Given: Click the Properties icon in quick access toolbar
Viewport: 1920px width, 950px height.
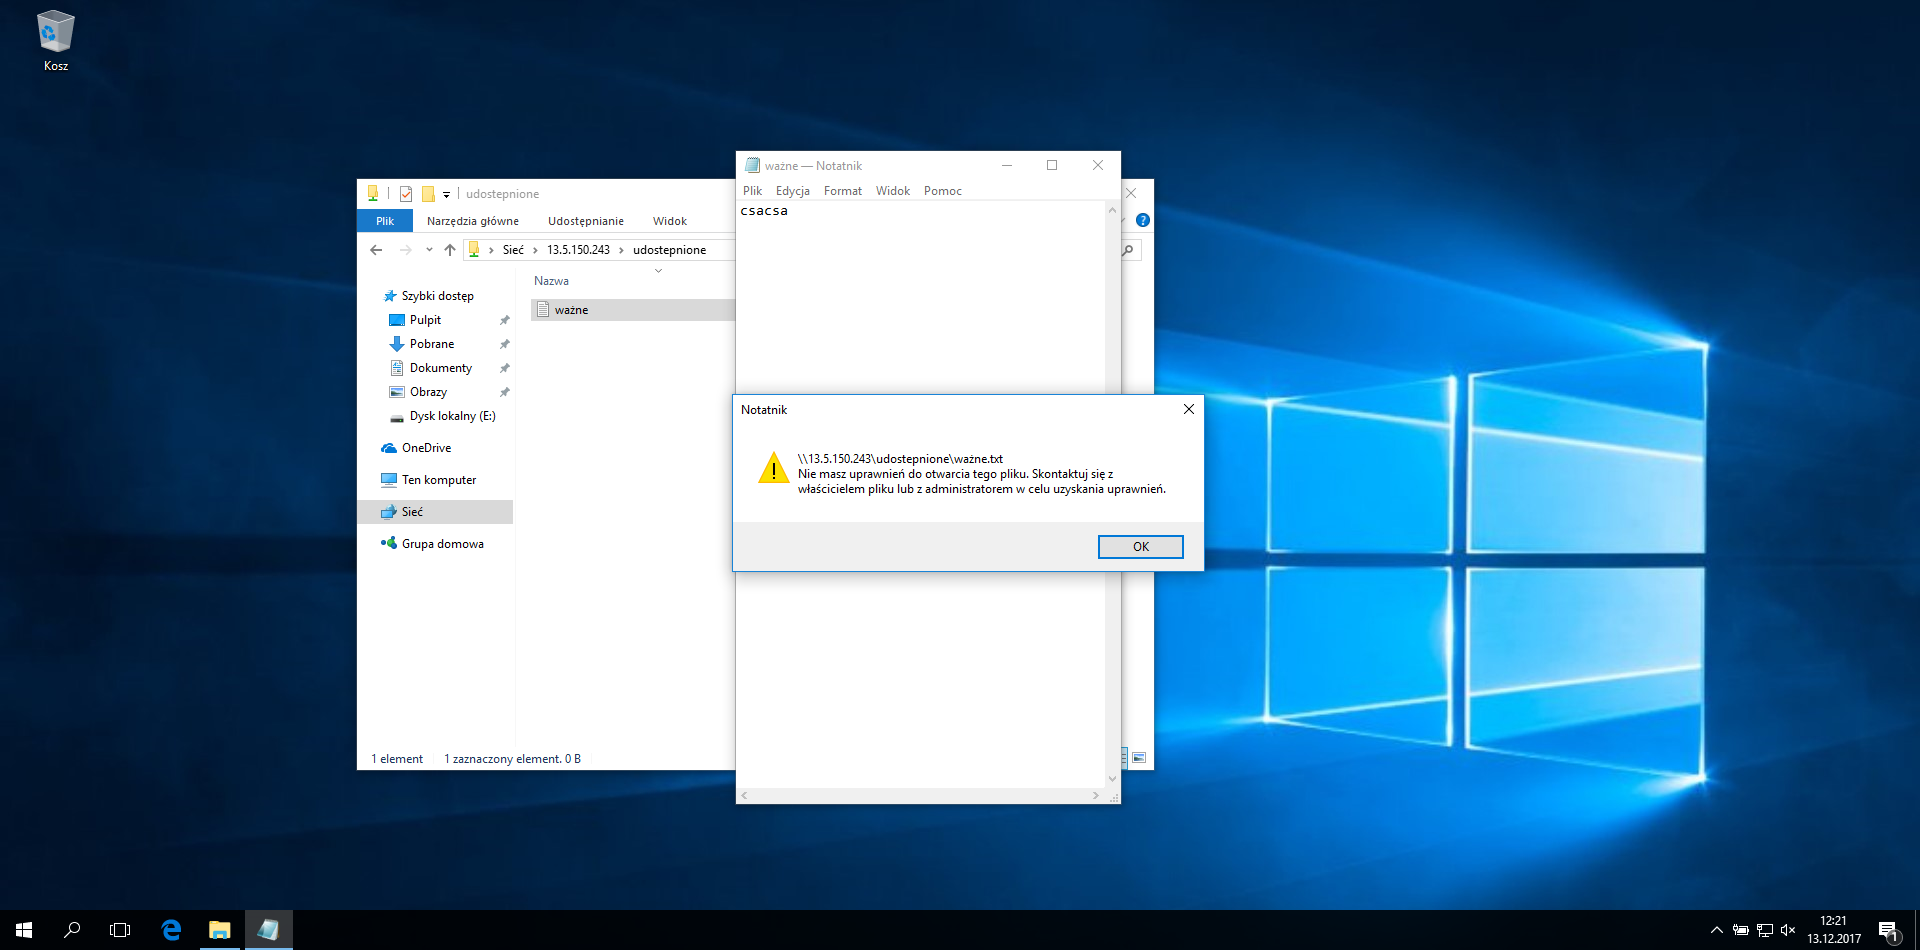Looking at the screenshot, I should (x=406, y=194).
